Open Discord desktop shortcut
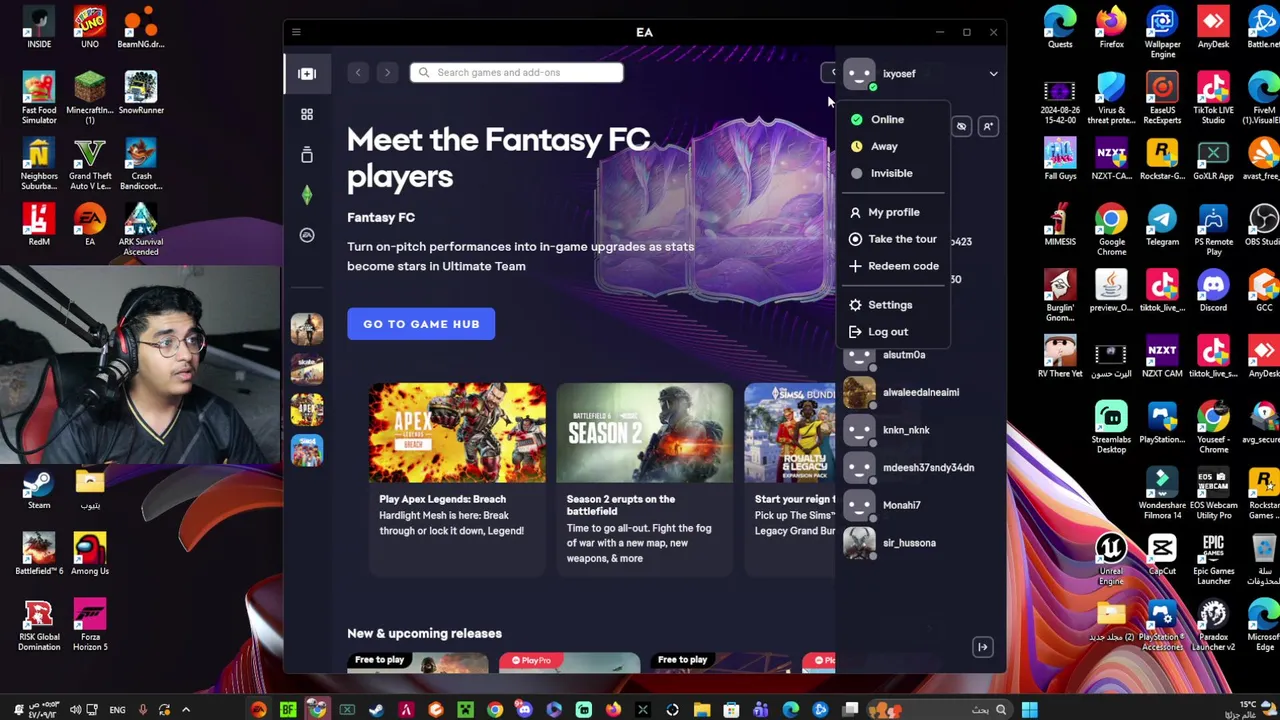Viewport: 1280px width, 720px height. tap(1213, 291)
